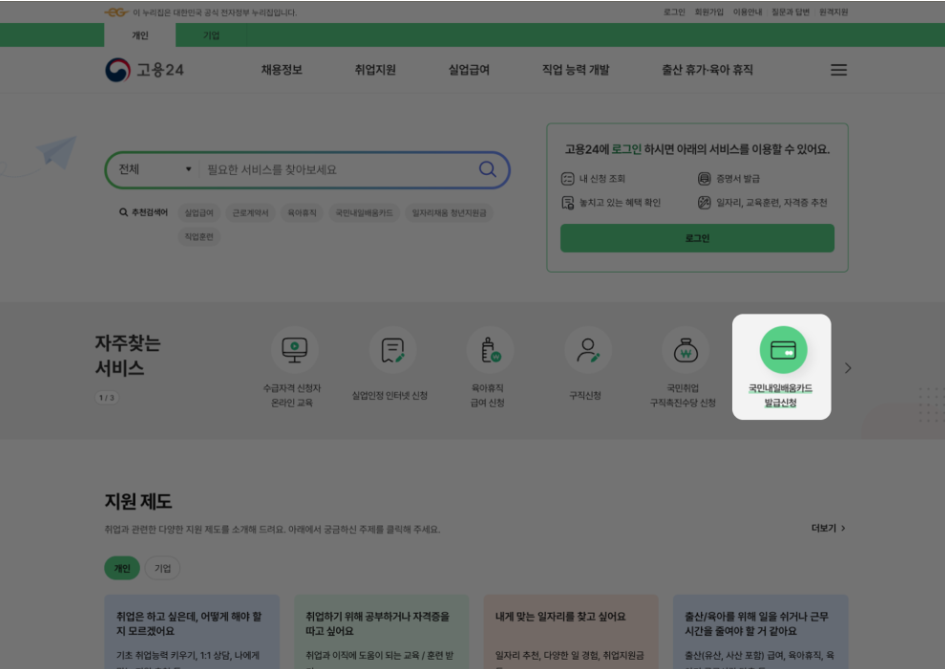Click 일자리, 교육훈련, 자격증 추천 icon
The width and height of the screenshot is (945, 669).
(704, 203)
